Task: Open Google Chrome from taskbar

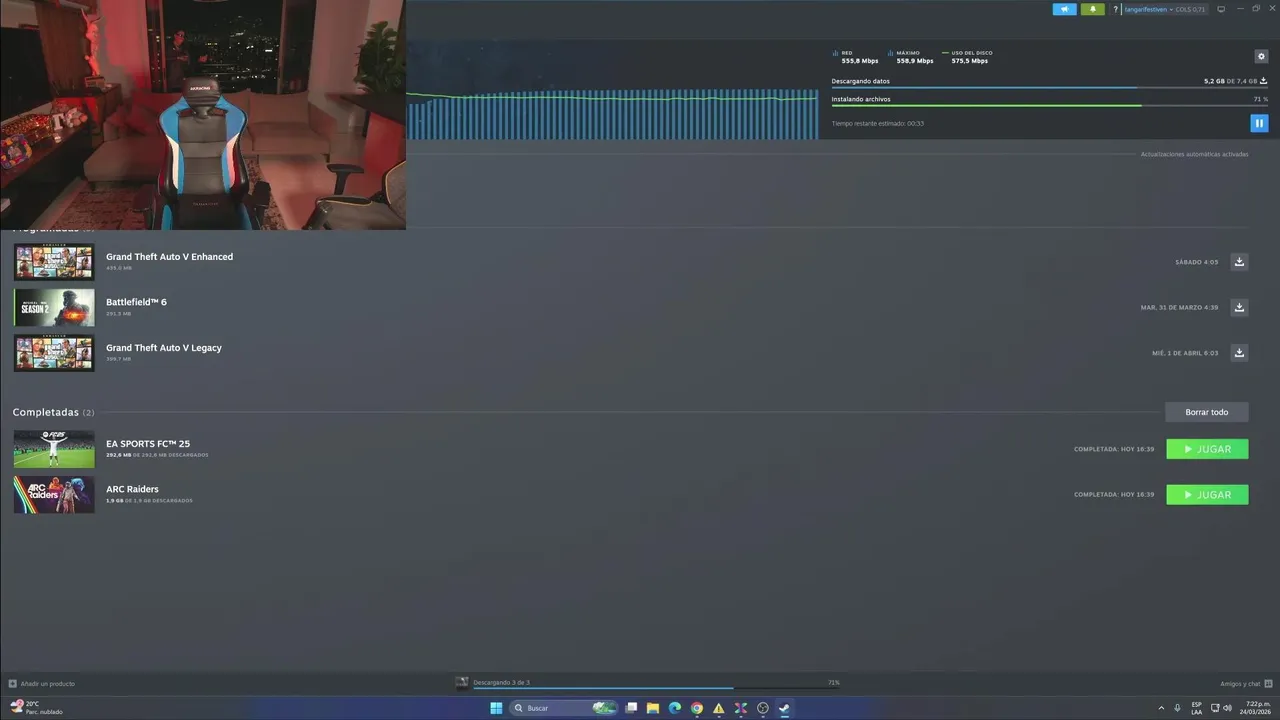Action: click(697, 708)
